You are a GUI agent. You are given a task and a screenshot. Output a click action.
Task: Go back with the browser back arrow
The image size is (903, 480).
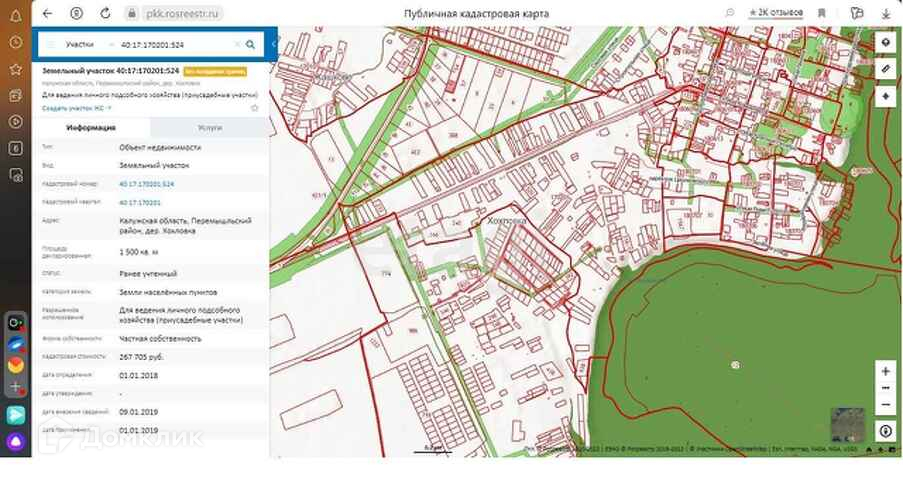tap(48, 13)
